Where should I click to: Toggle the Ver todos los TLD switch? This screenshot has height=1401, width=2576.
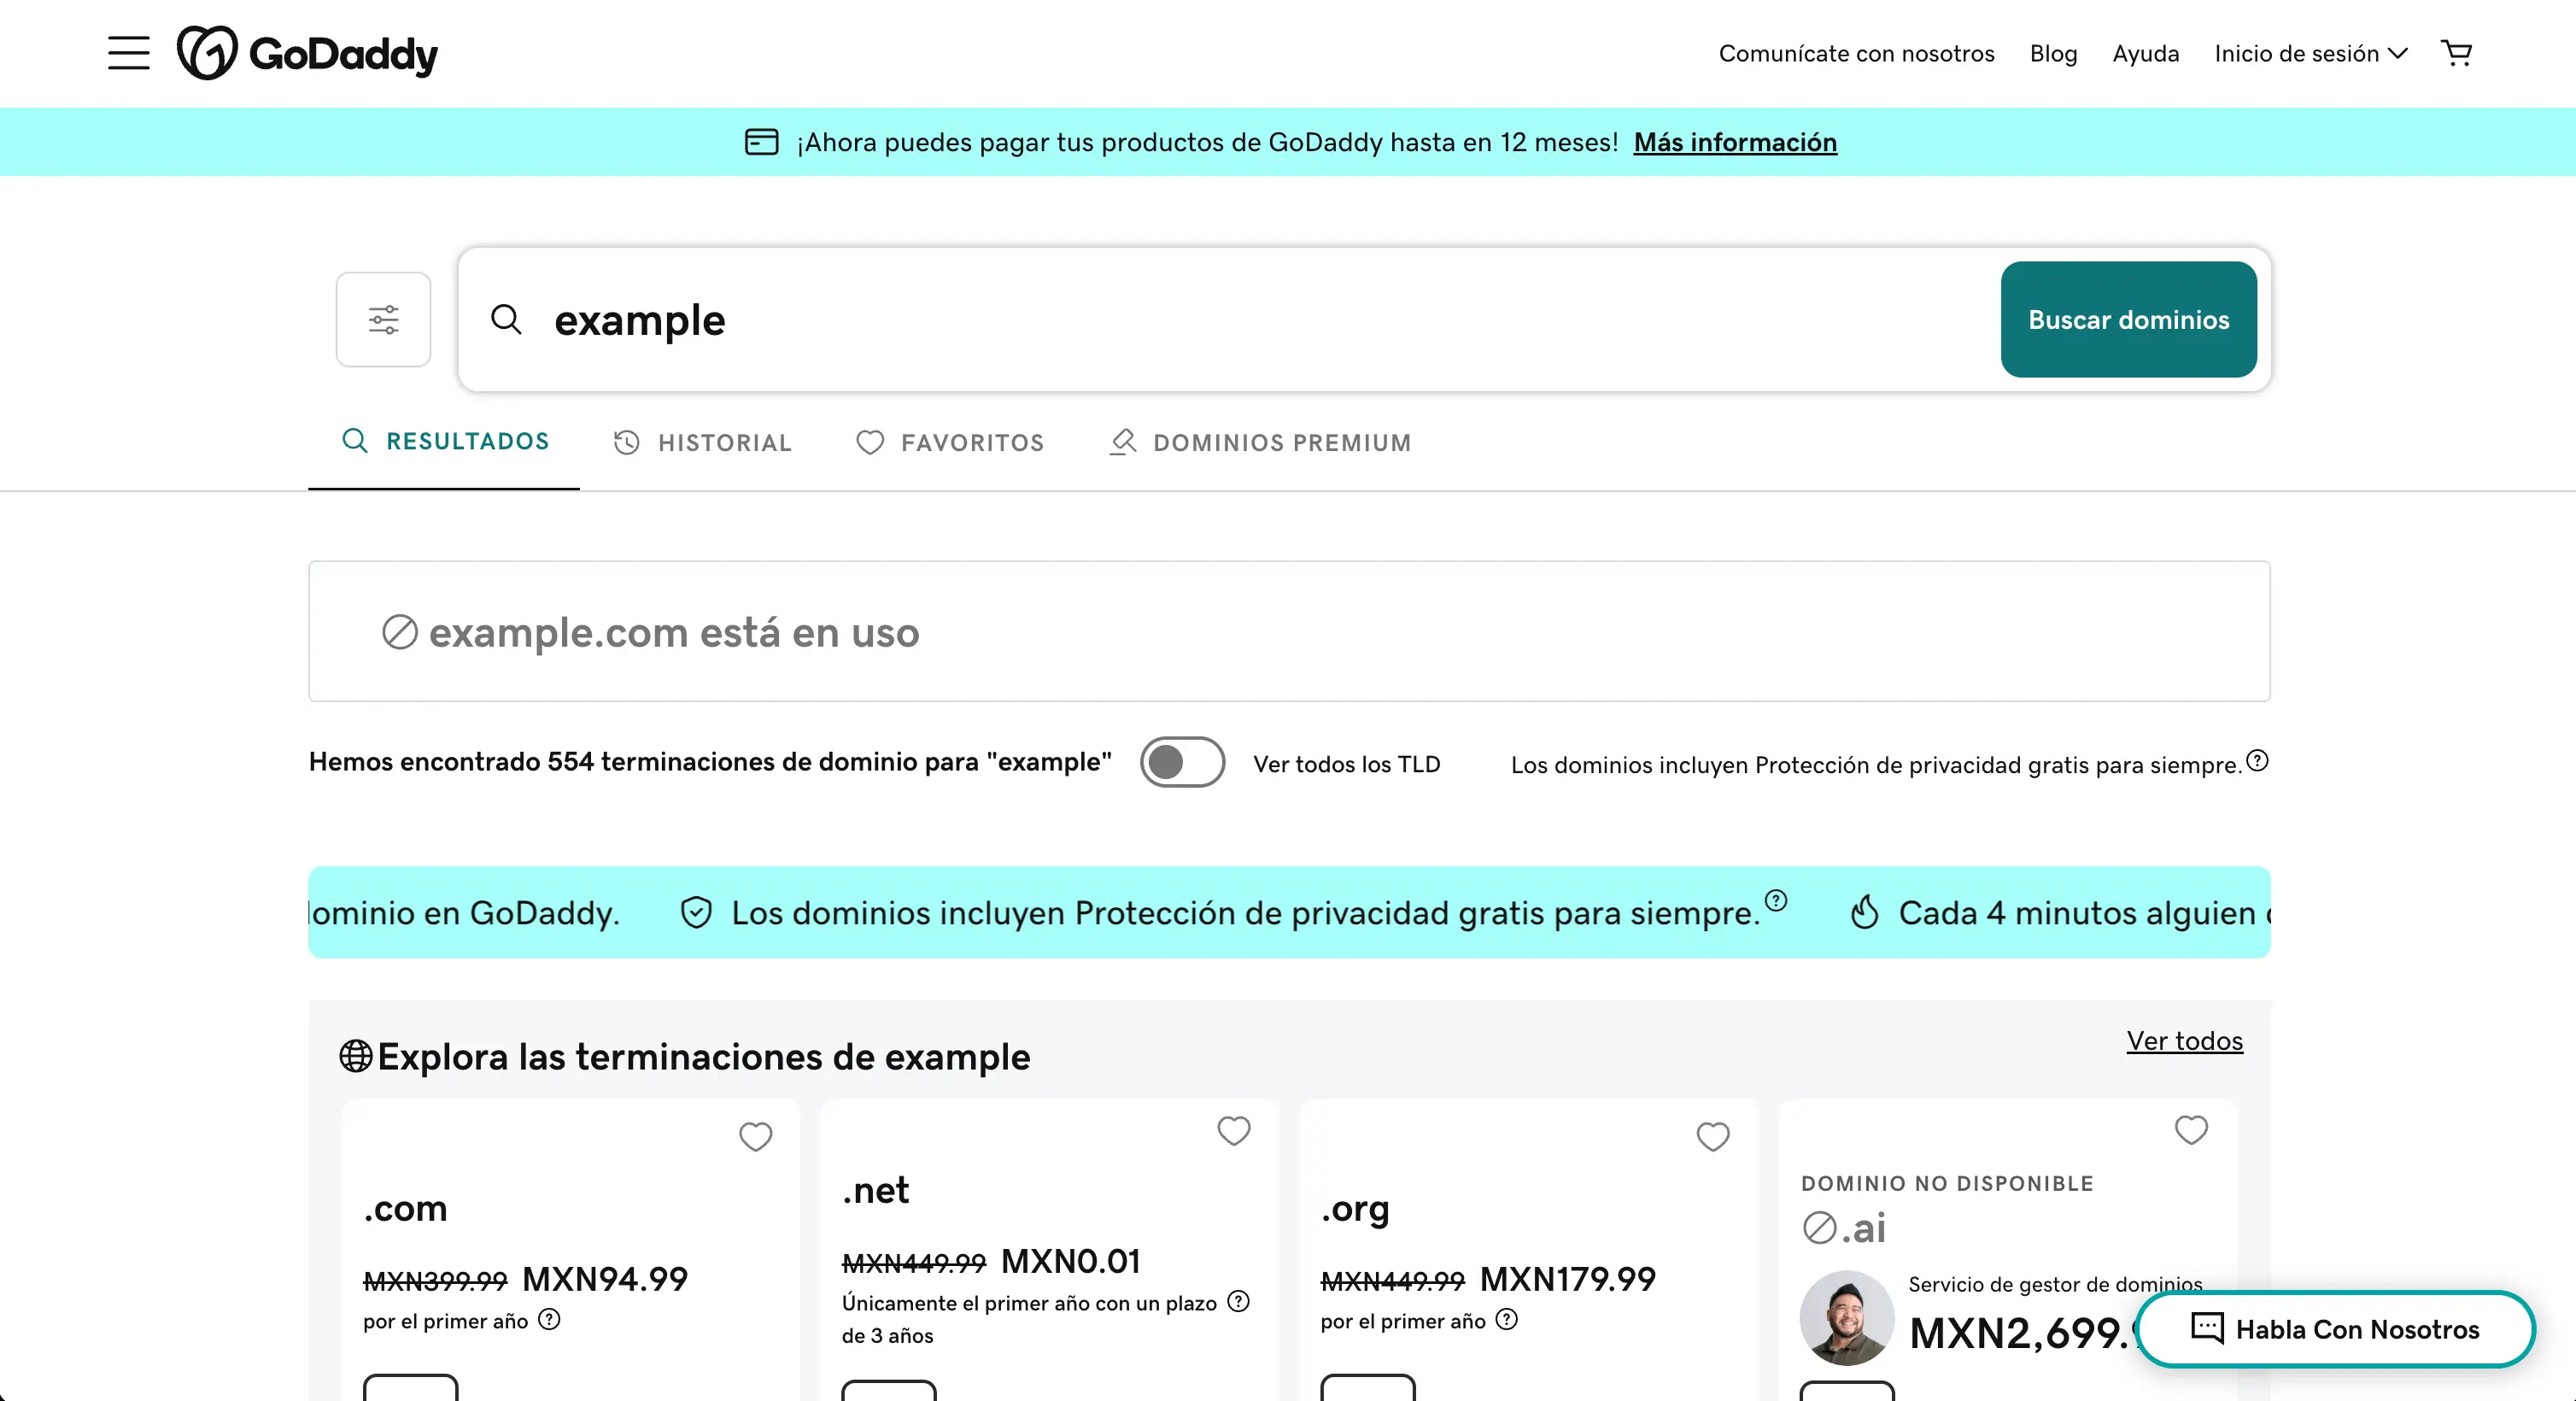1182,762
